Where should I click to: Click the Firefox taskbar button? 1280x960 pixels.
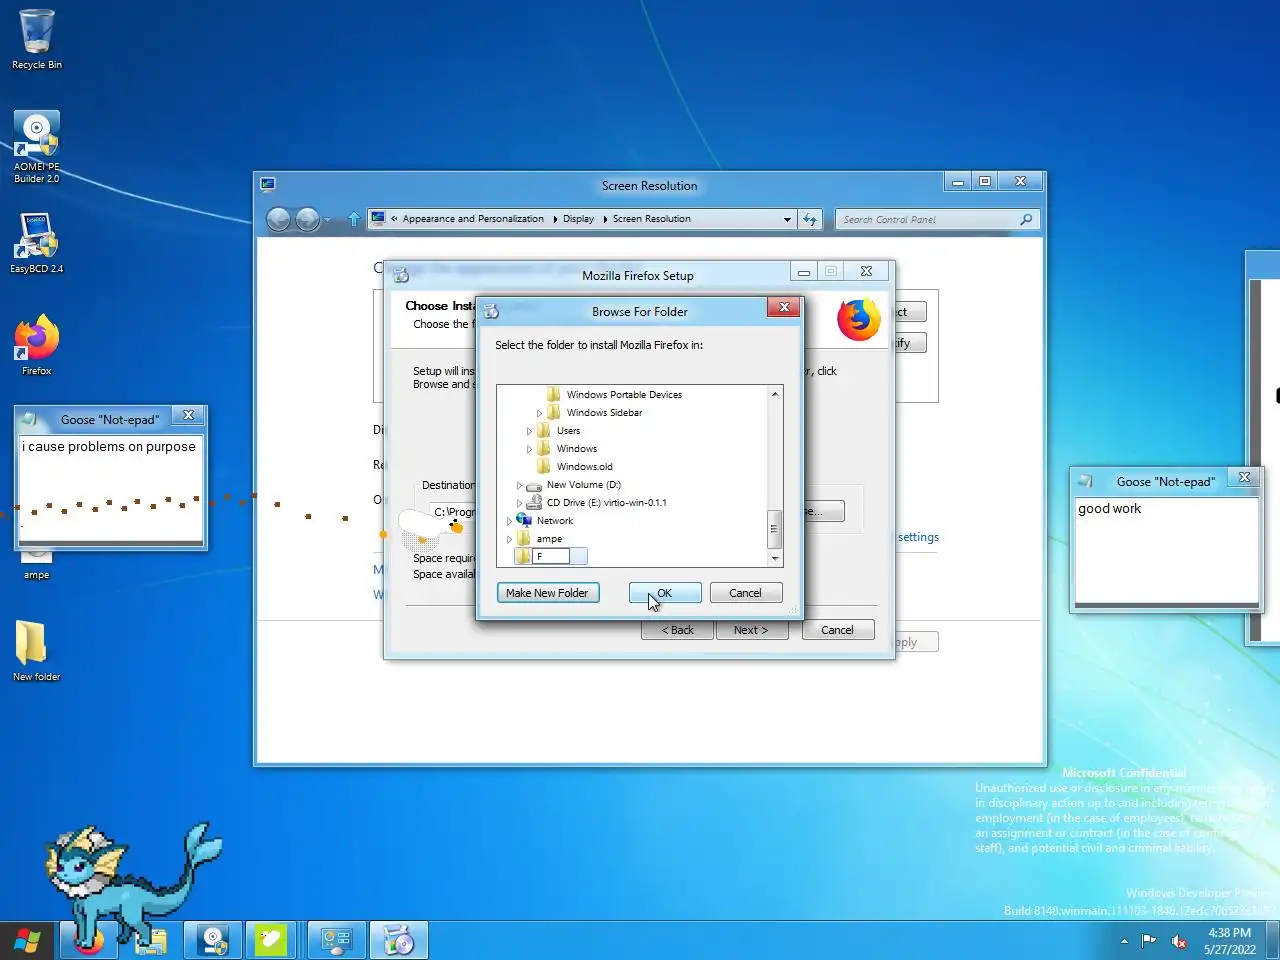(x=89, y=941)
